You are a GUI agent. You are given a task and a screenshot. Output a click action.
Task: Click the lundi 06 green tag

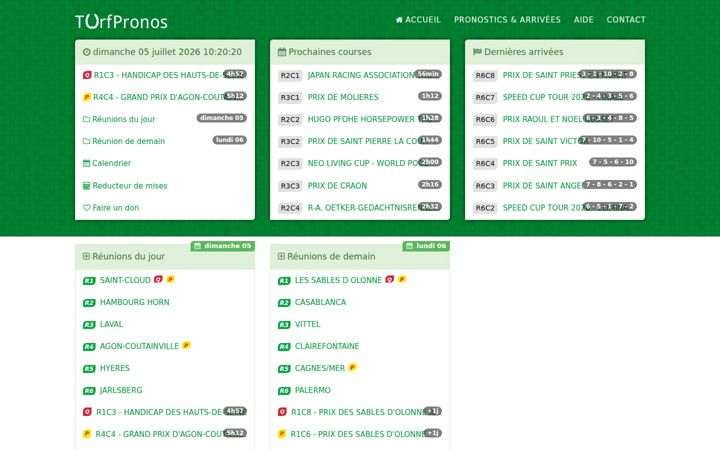point(426,246)
